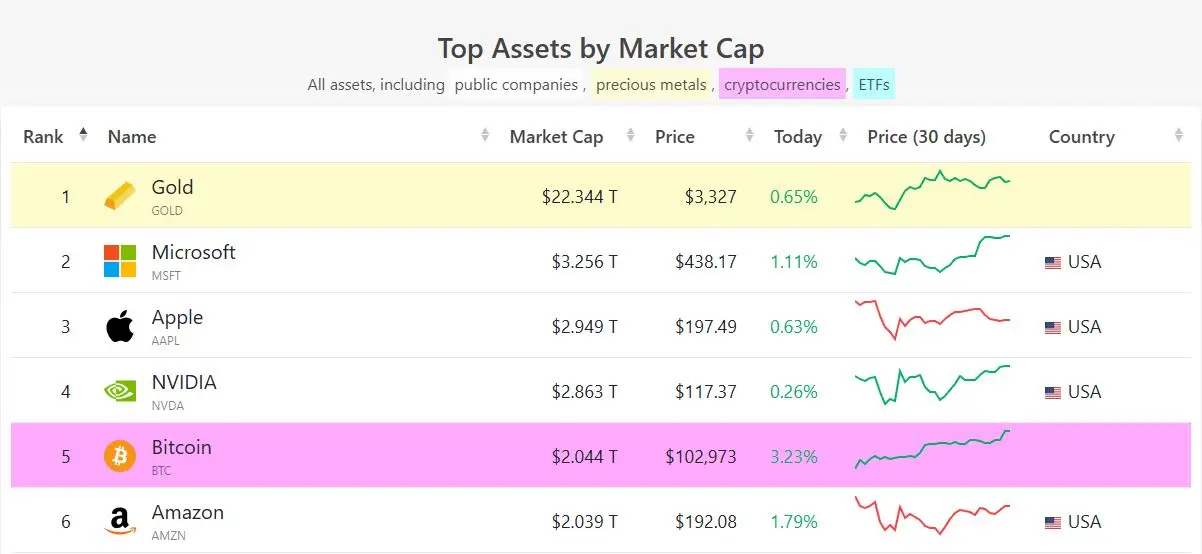1202x554 pixels.
Task: Open the Bitcoin asset link
Action: point(181,447)
